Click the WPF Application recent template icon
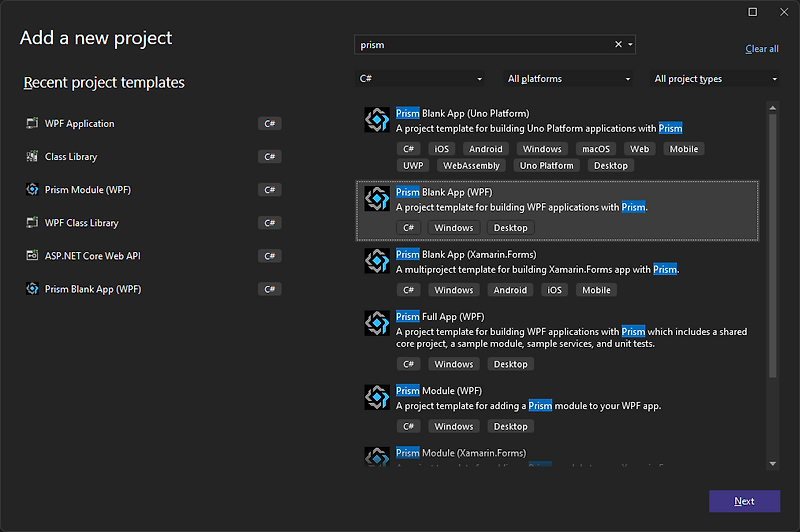Screen dimensions: 800x532 (x=32, y=124)
